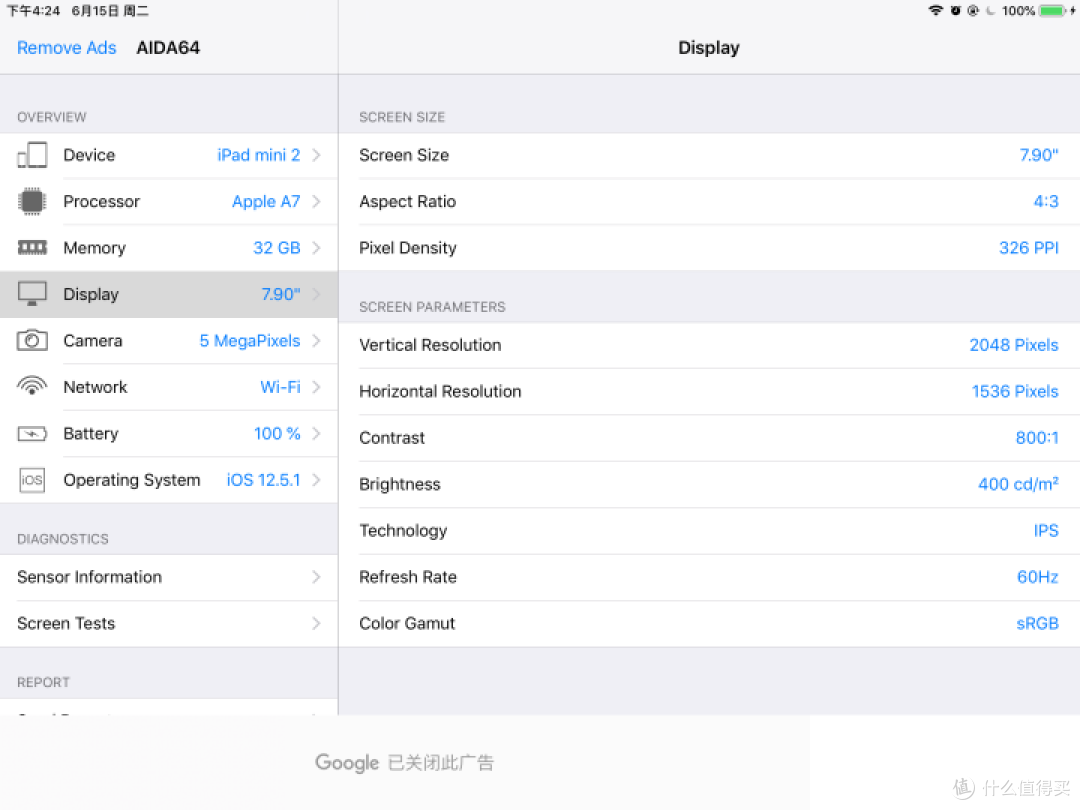Screen dimensions: 1080x810
Task: Expand Operating System row chevron
Action: coord(316,480)
